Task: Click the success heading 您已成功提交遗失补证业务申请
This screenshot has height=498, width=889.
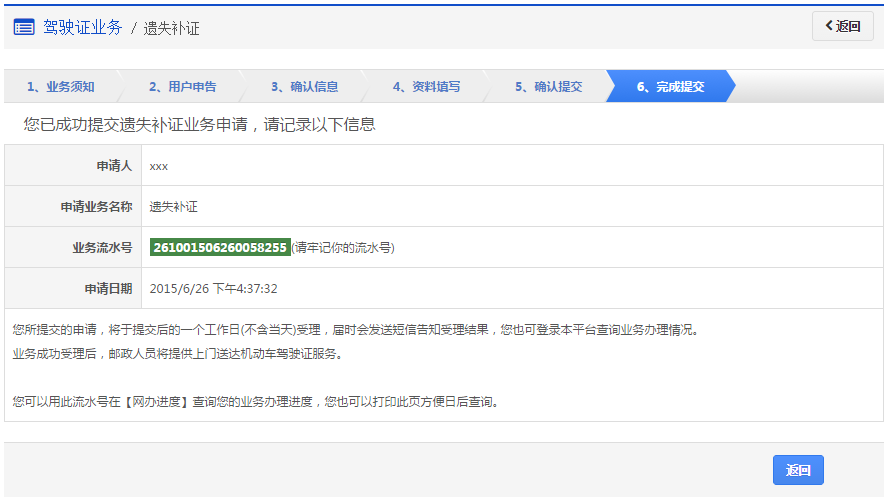Action: [136, 125]
